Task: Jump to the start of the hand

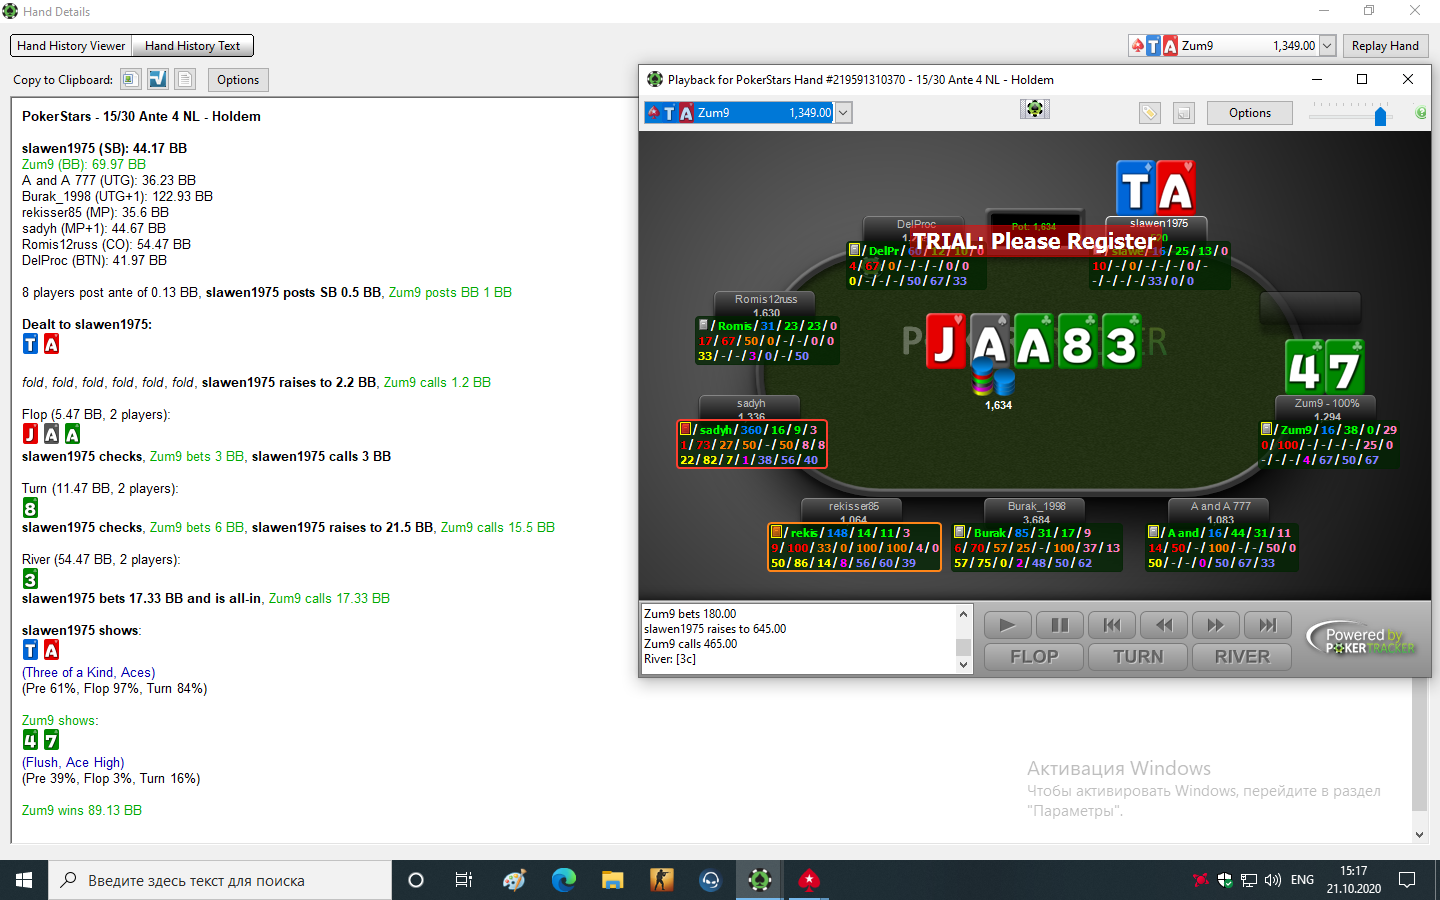Action: click(1112, 625)
